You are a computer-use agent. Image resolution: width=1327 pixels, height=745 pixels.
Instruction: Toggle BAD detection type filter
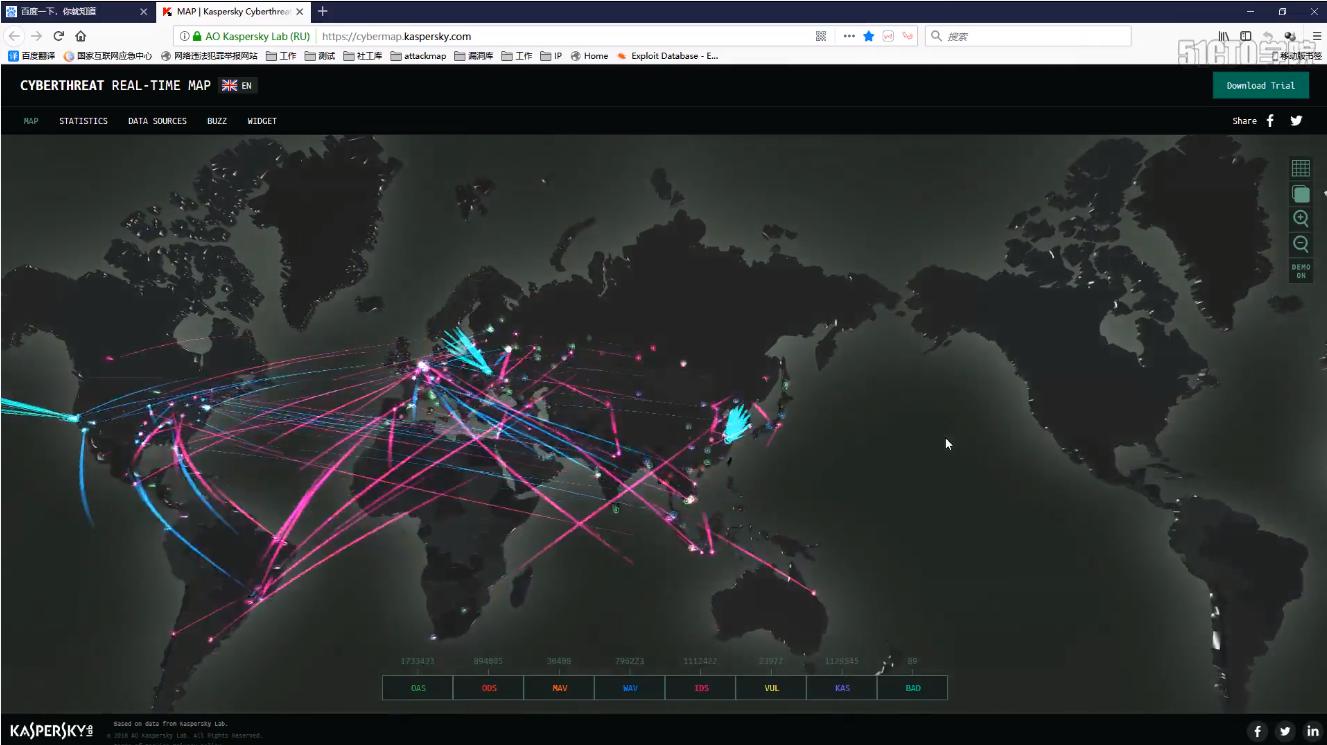(x=912, y=688)
